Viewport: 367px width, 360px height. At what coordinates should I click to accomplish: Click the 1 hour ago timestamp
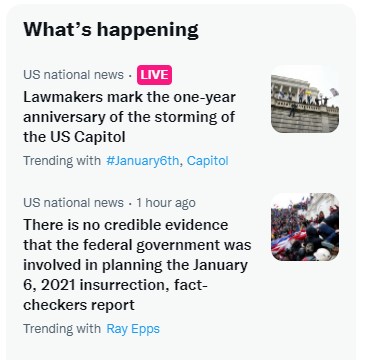(x=166, y=203)
